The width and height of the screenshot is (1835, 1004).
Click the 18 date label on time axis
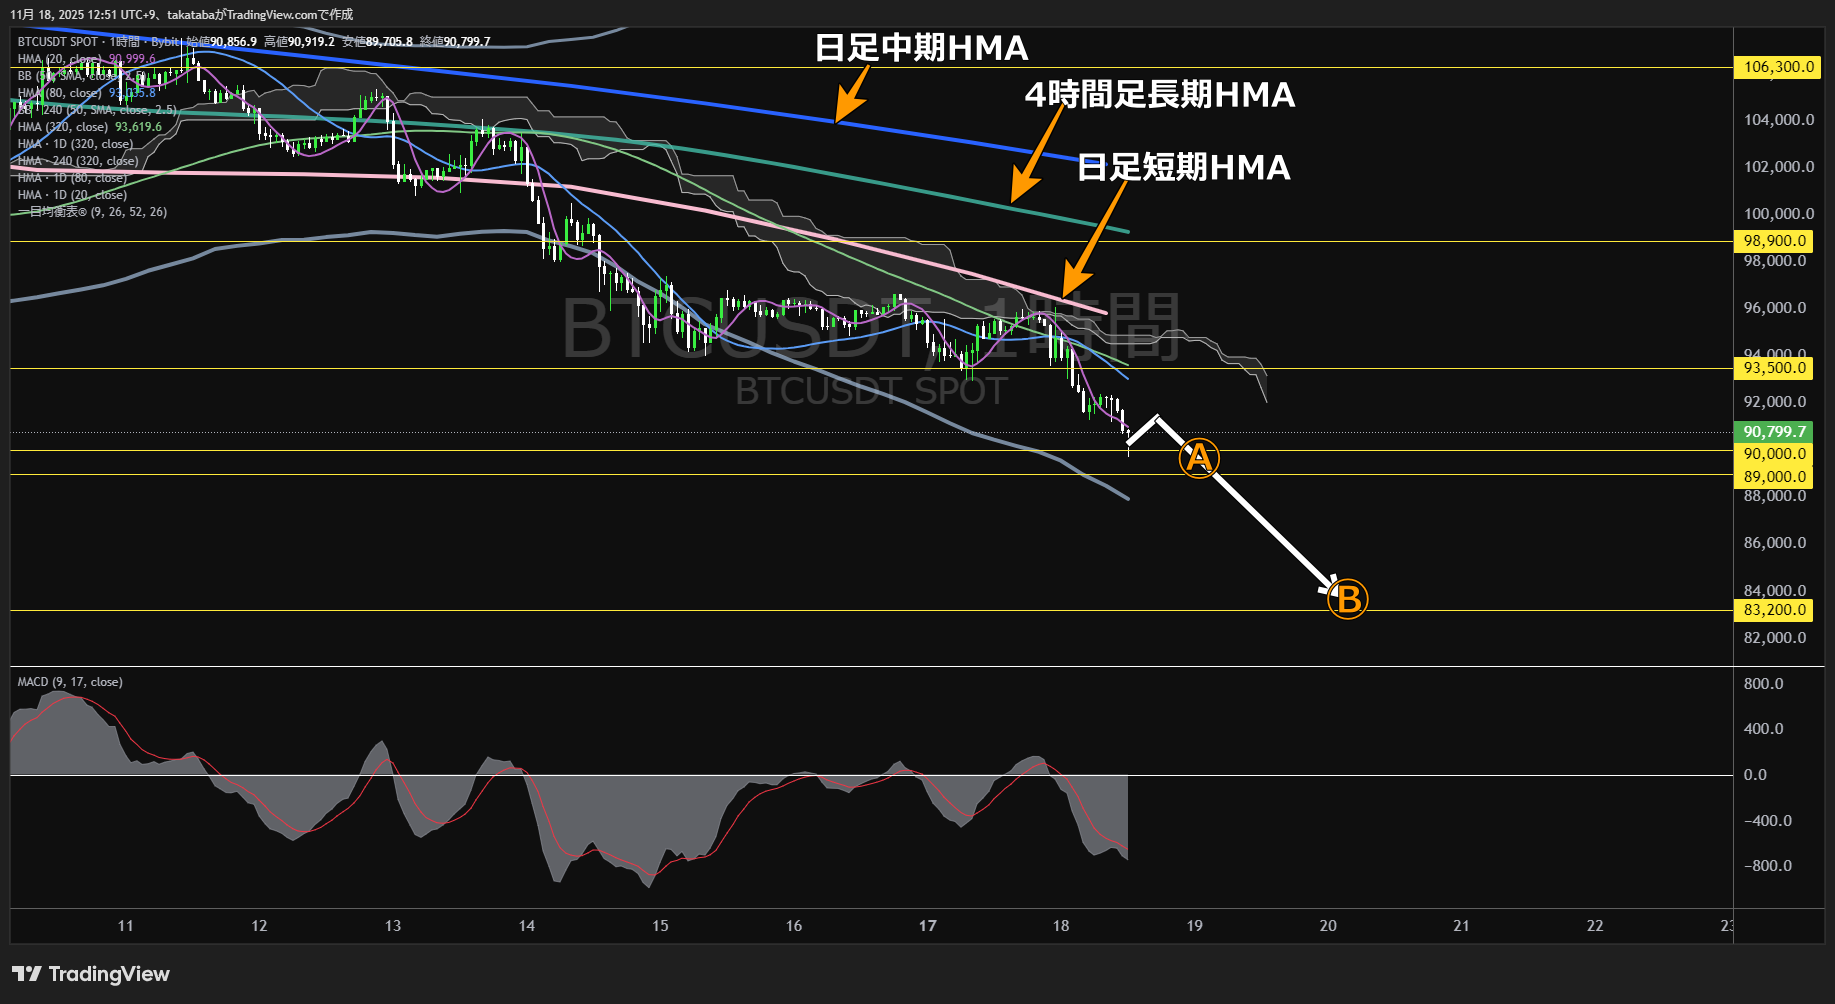(x=1060, y=926)
